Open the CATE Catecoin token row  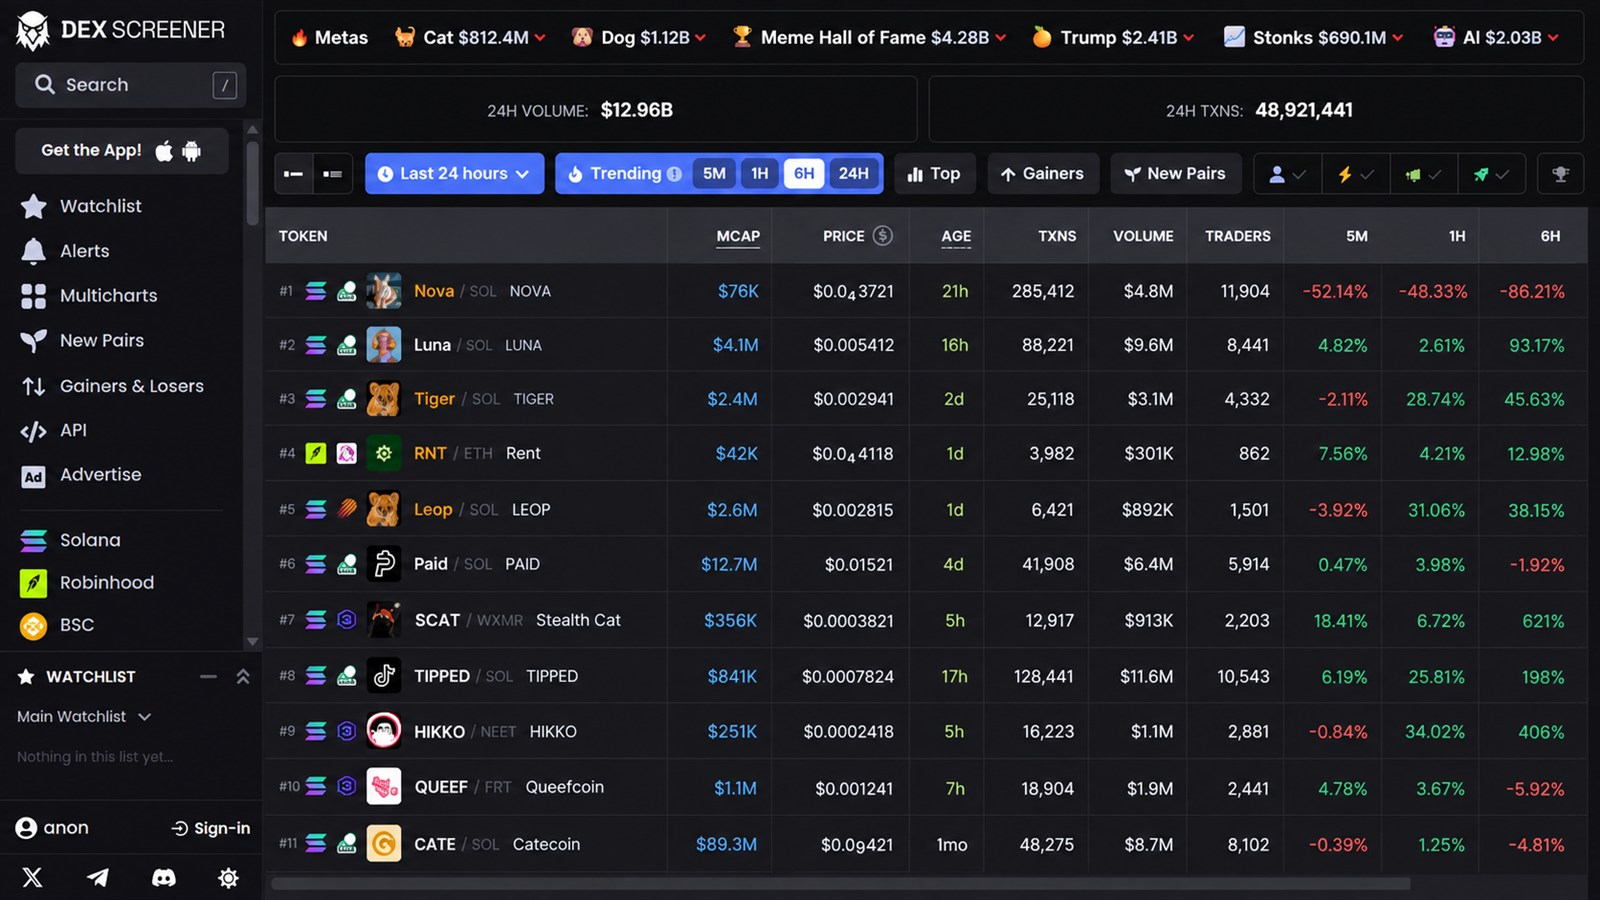(926, 844)
